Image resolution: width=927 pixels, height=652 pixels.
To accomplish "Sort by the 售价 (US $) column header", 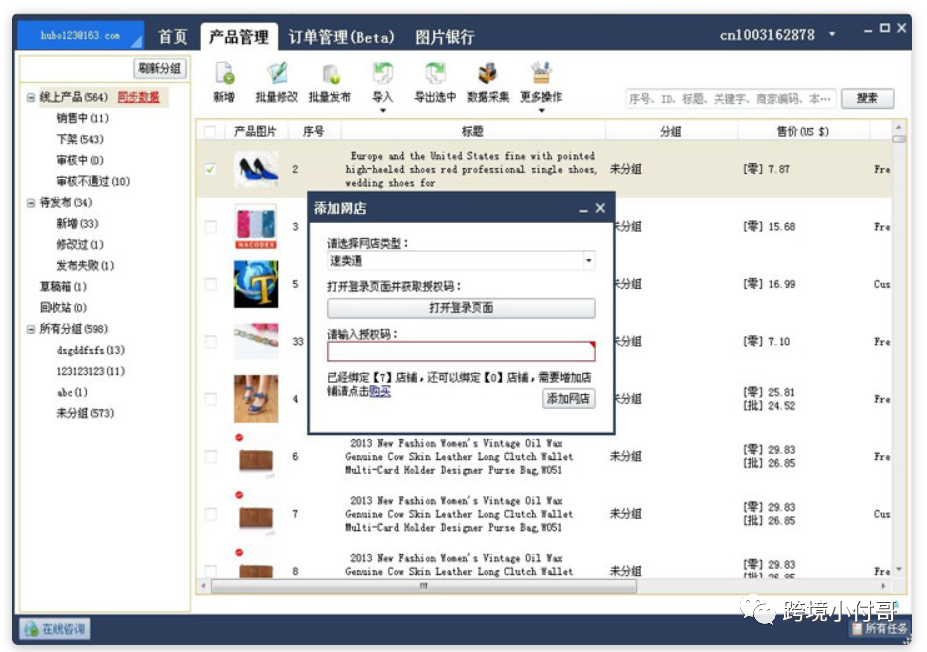I will tap(803, 131).
